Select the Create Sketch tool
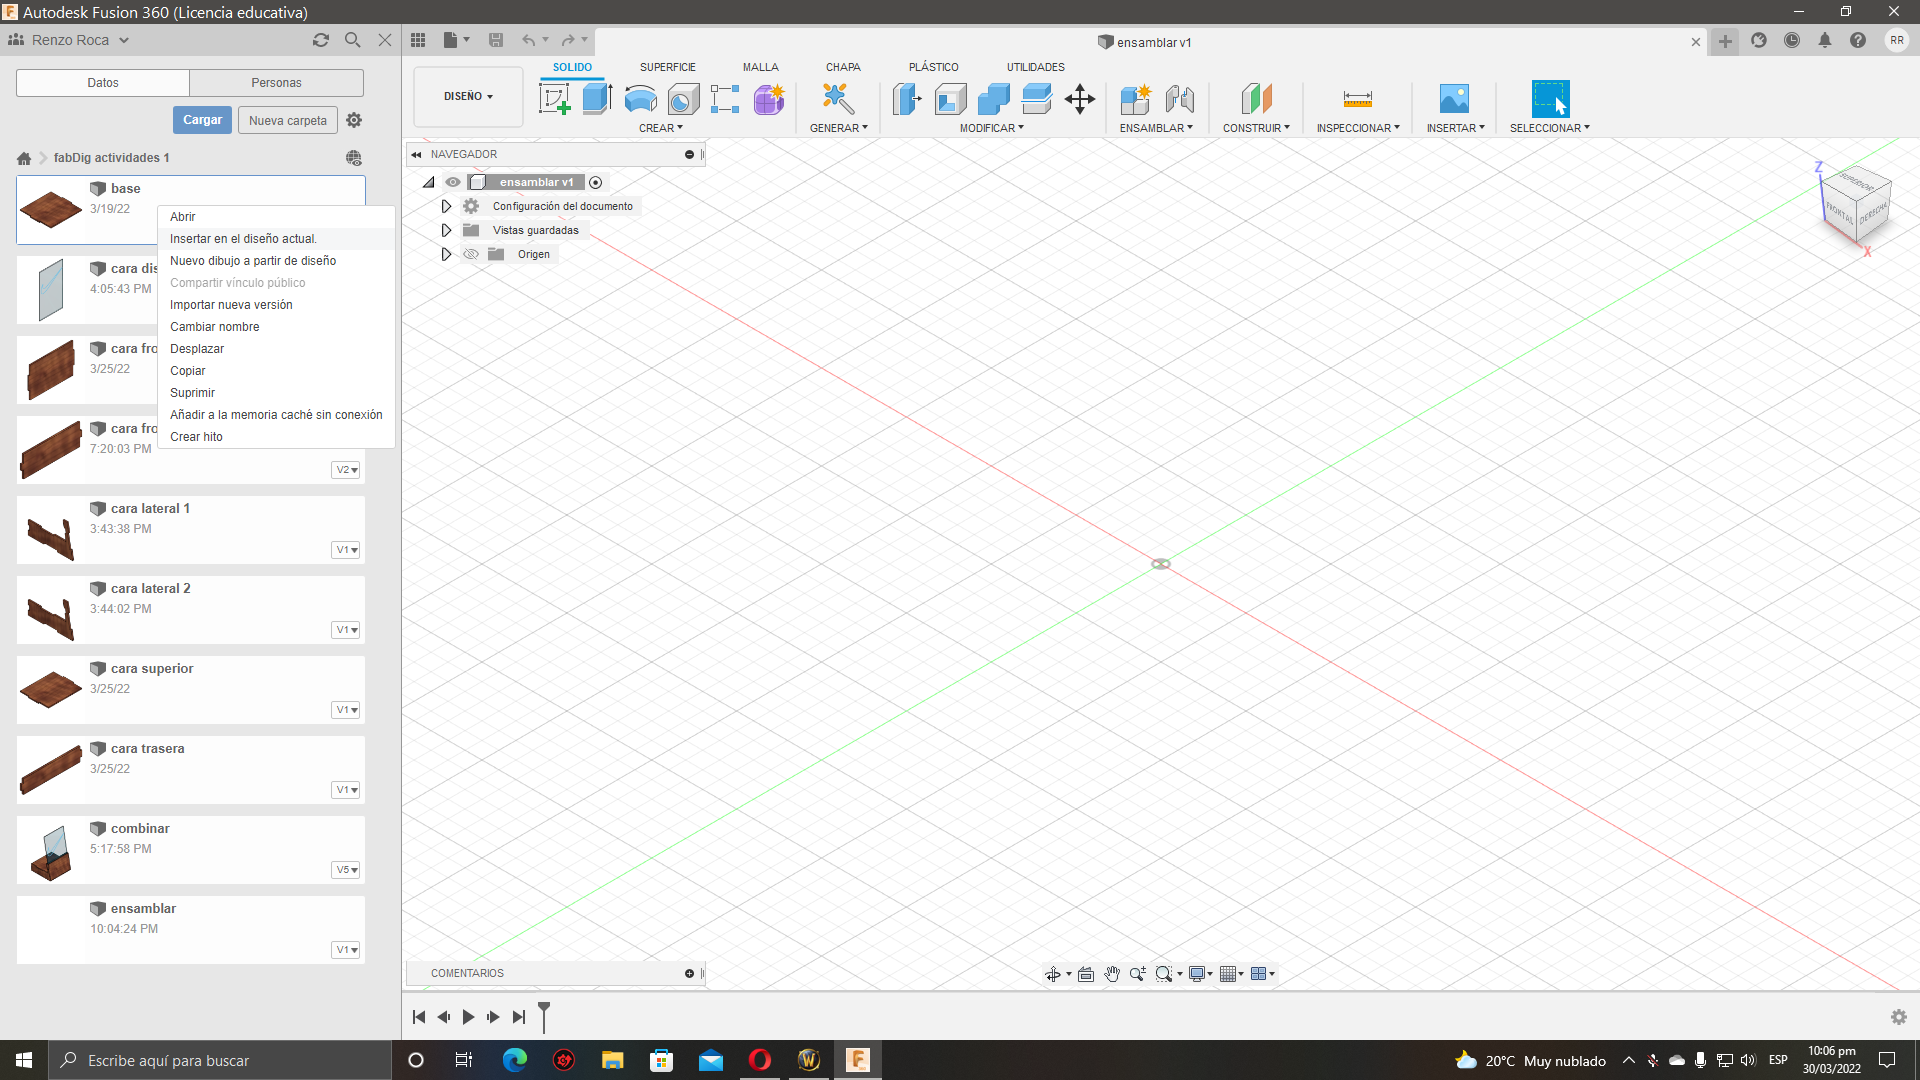 pyautogui.click(x=553, y=99)
